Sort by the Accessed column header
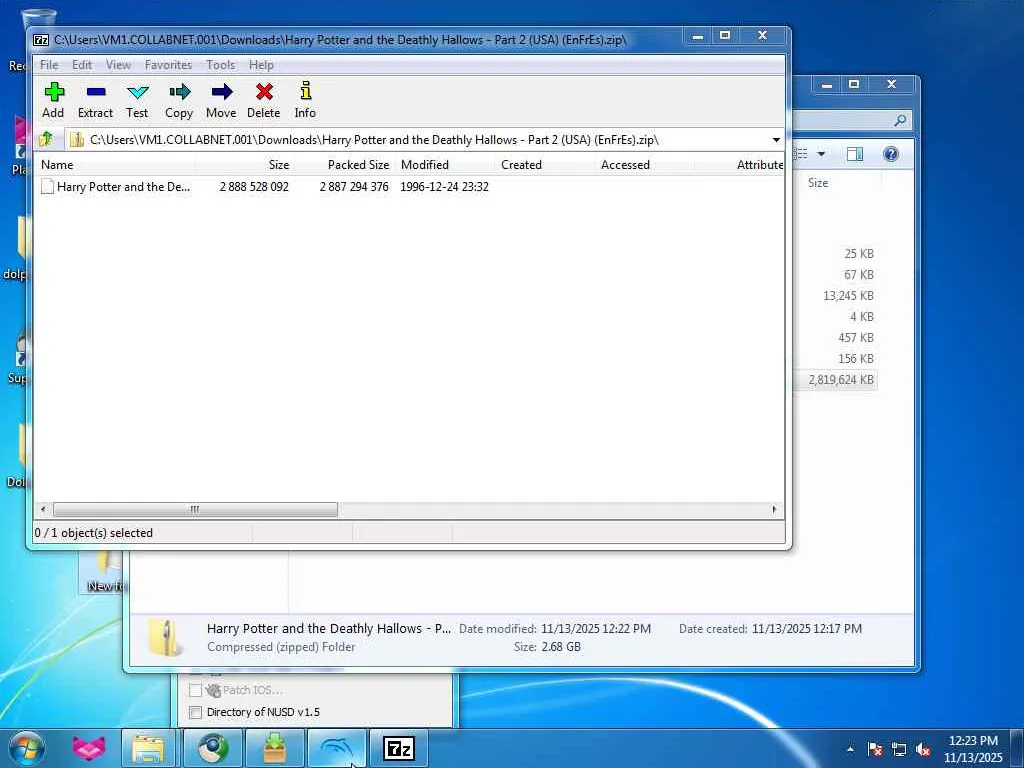 point(645,165)
